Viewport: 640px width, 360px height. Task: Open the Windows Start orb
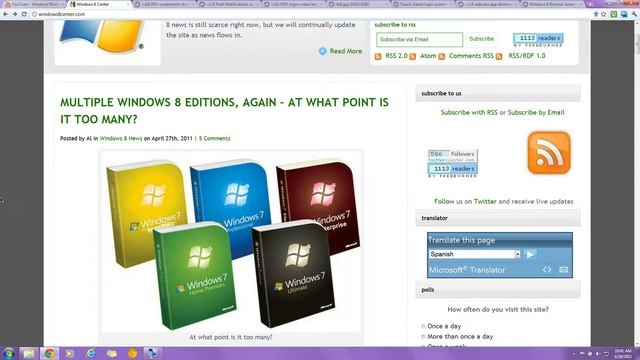coord(8,353)
